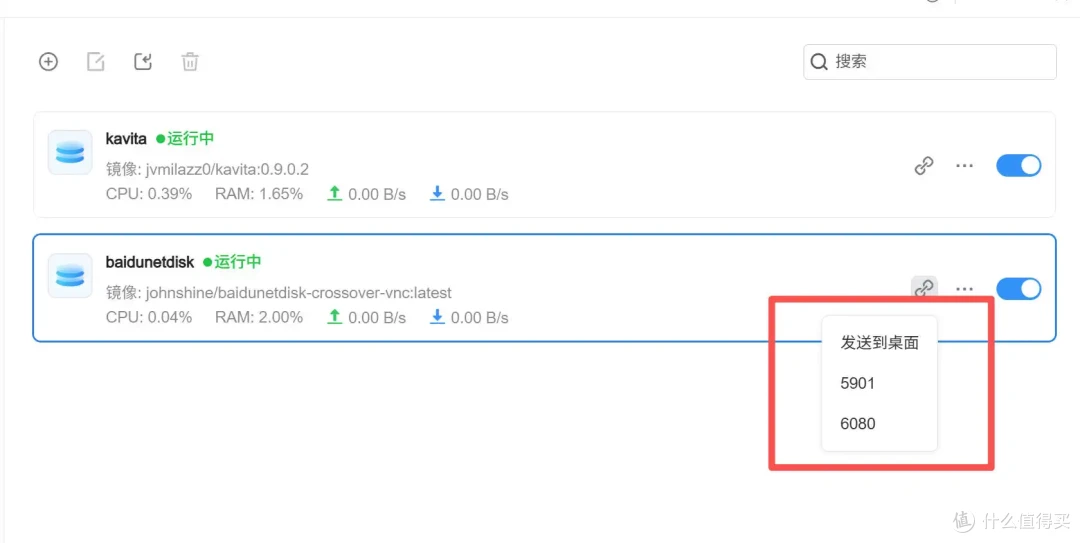Click the CPU: 0.04% value
The image size is (1080, 543).
149,318
